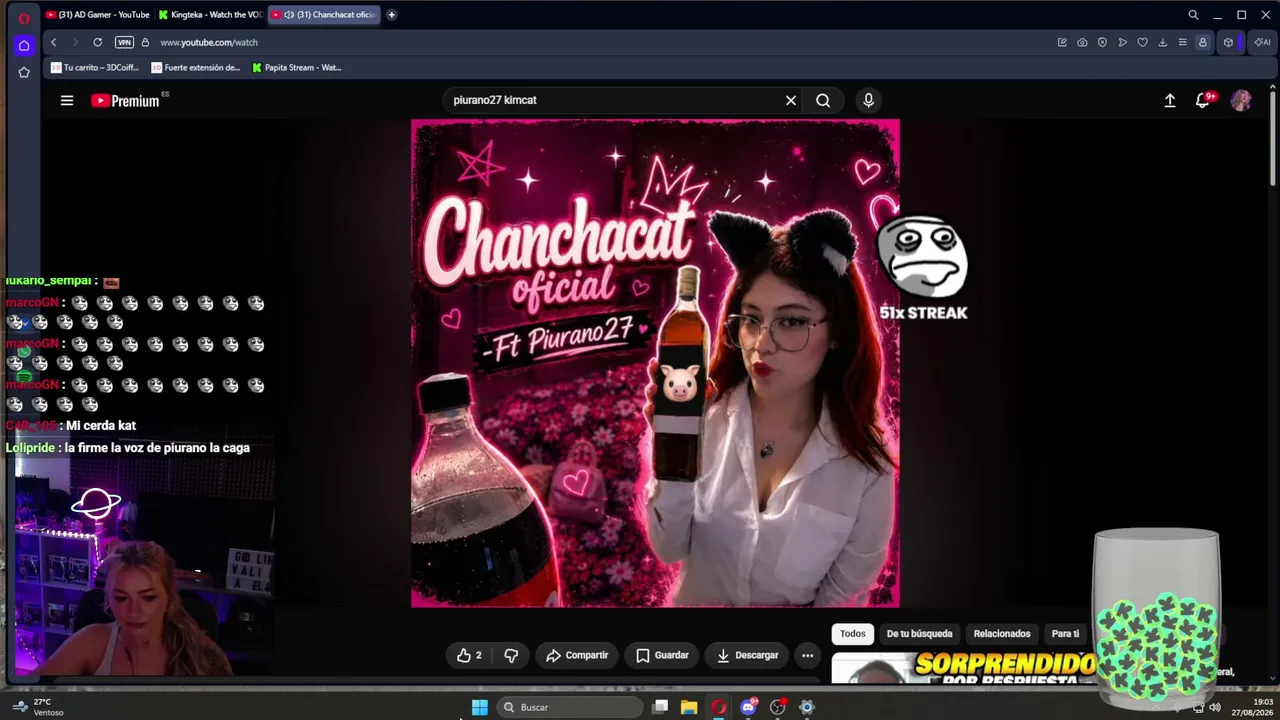Select the Para ti filter chip
The image size is (1280, 720).
click(x=1065, y=634)
